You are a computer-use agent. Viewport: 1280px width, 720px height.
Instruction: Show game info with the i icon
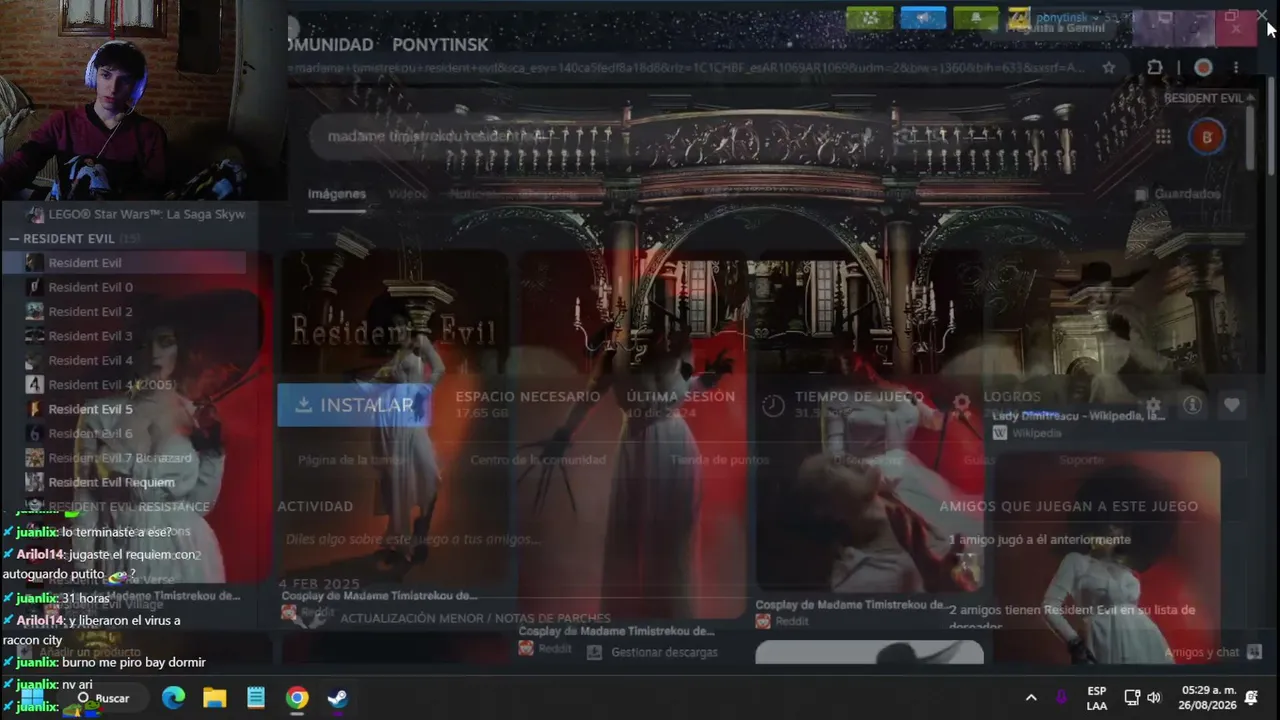tap(1192, 405)
